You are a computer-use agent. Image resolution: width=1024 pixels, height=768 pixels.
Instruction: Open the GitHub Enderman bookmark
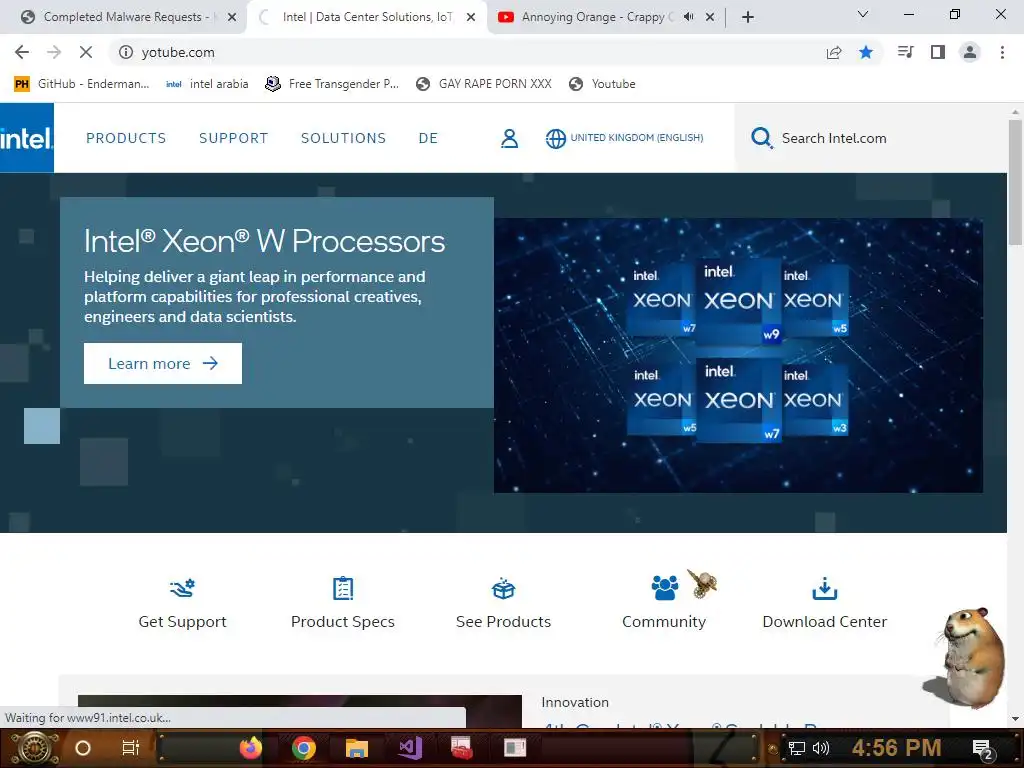click(x=82, y=84)
